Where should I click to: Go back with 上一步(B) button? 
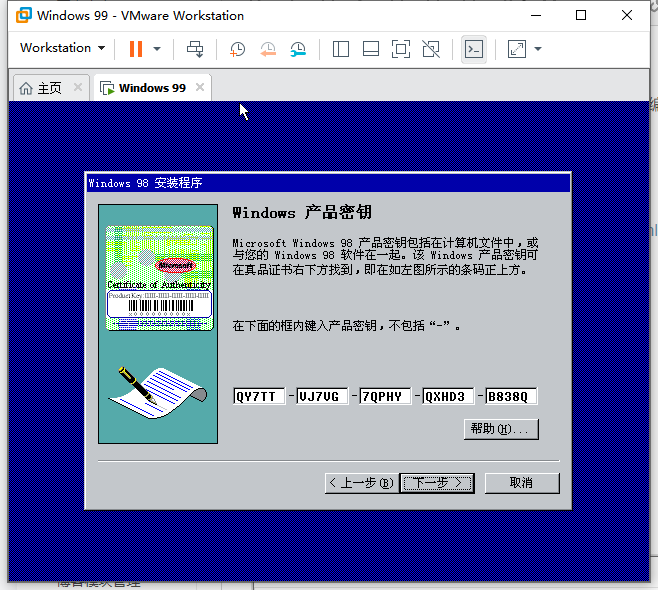[362, 483]
